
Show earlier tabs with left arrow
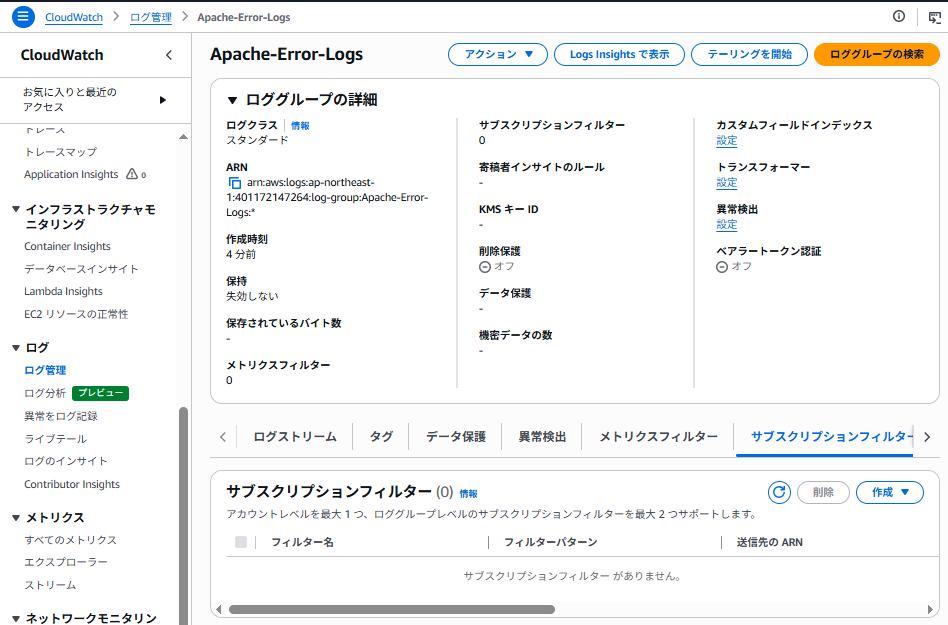pos(223,436)
